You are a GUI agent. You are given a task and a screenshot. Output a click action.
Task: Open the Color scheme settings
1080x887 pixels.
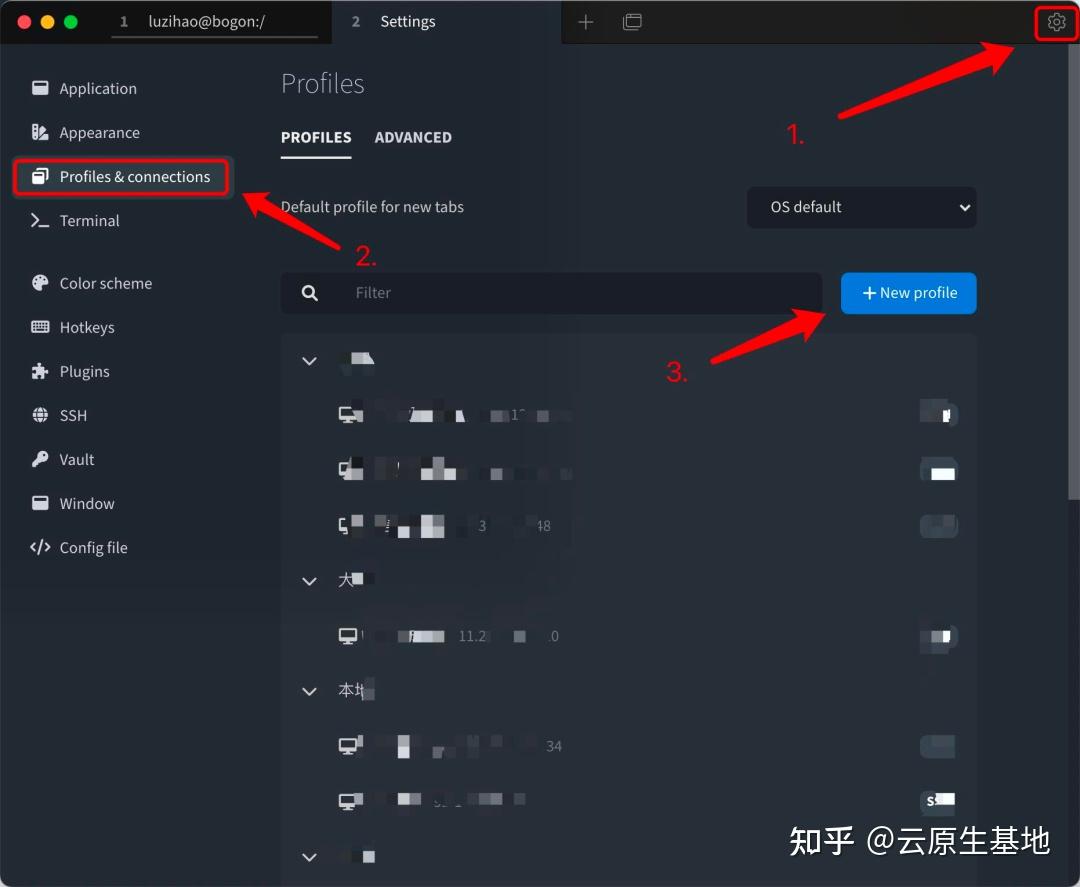click(x=104, y=283)
